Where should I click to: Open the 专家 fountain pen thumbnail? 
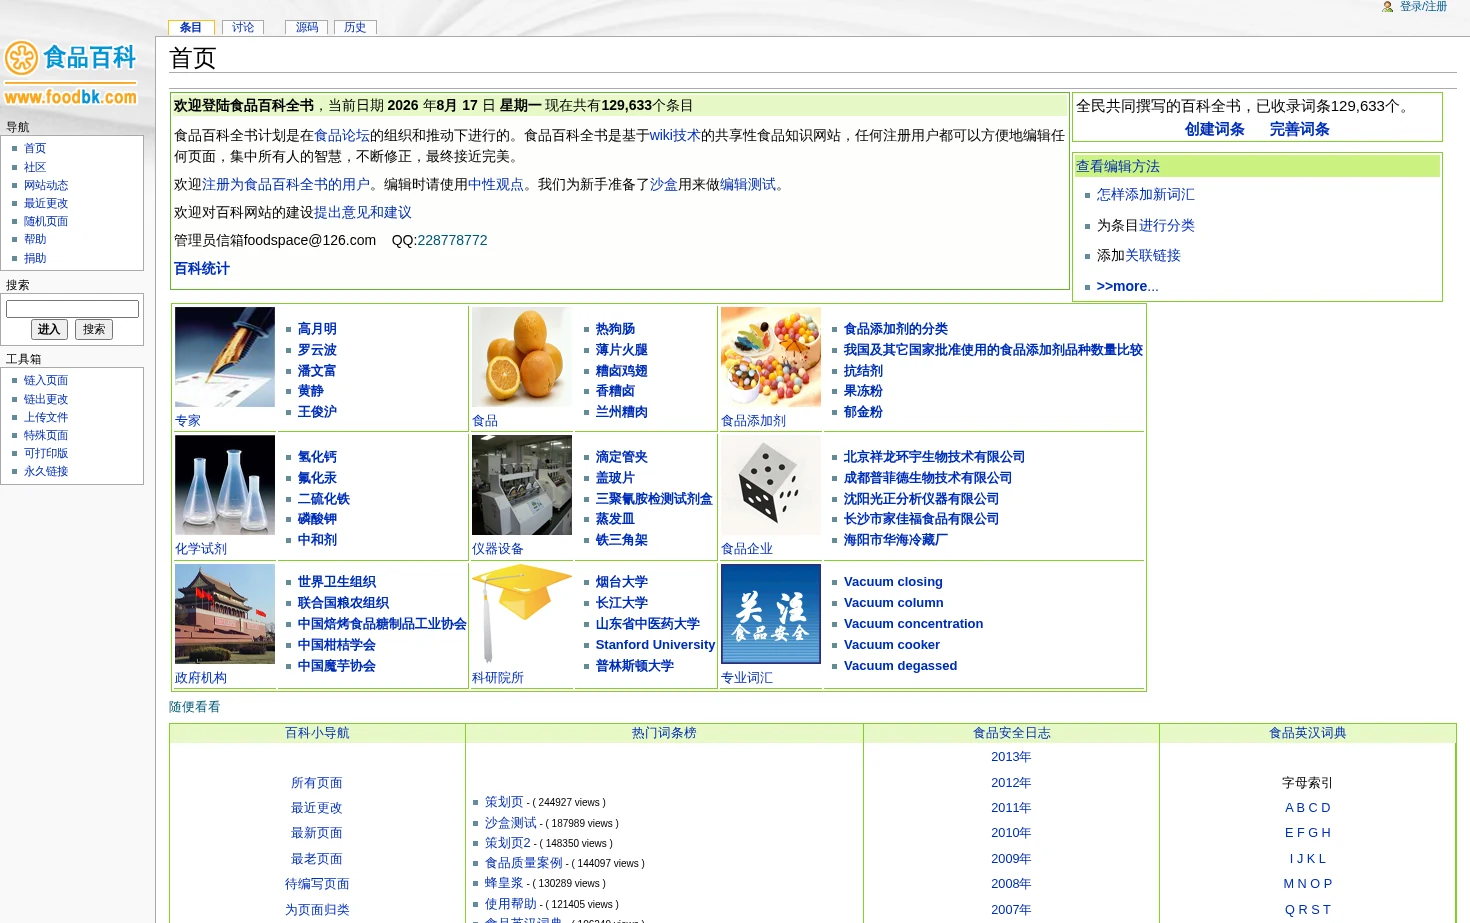[x=225, y=357]
